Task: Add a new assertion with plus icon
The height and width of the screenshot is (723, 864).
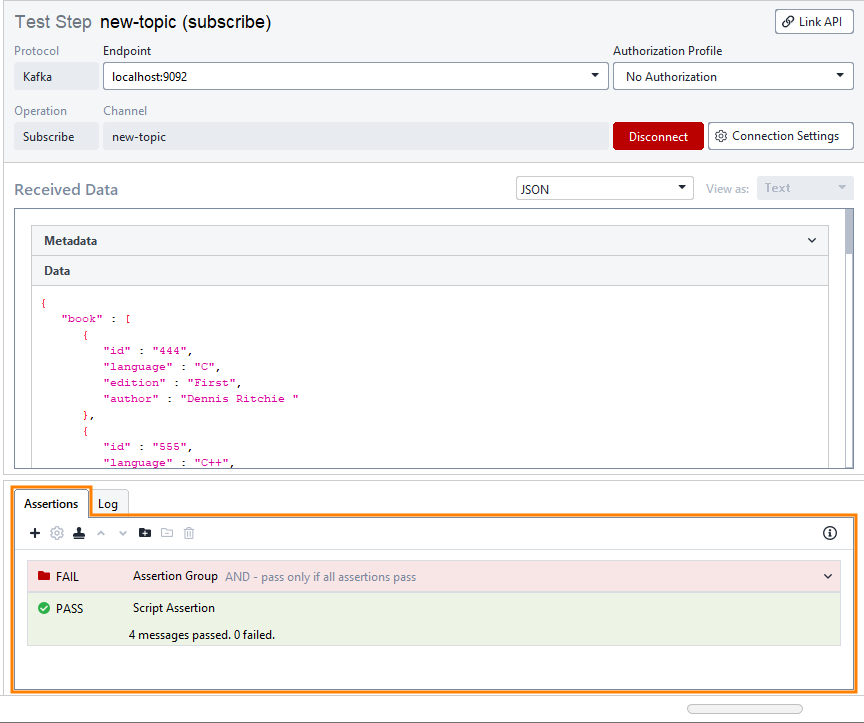Action: pyautogui.click(x=35, y=533)
